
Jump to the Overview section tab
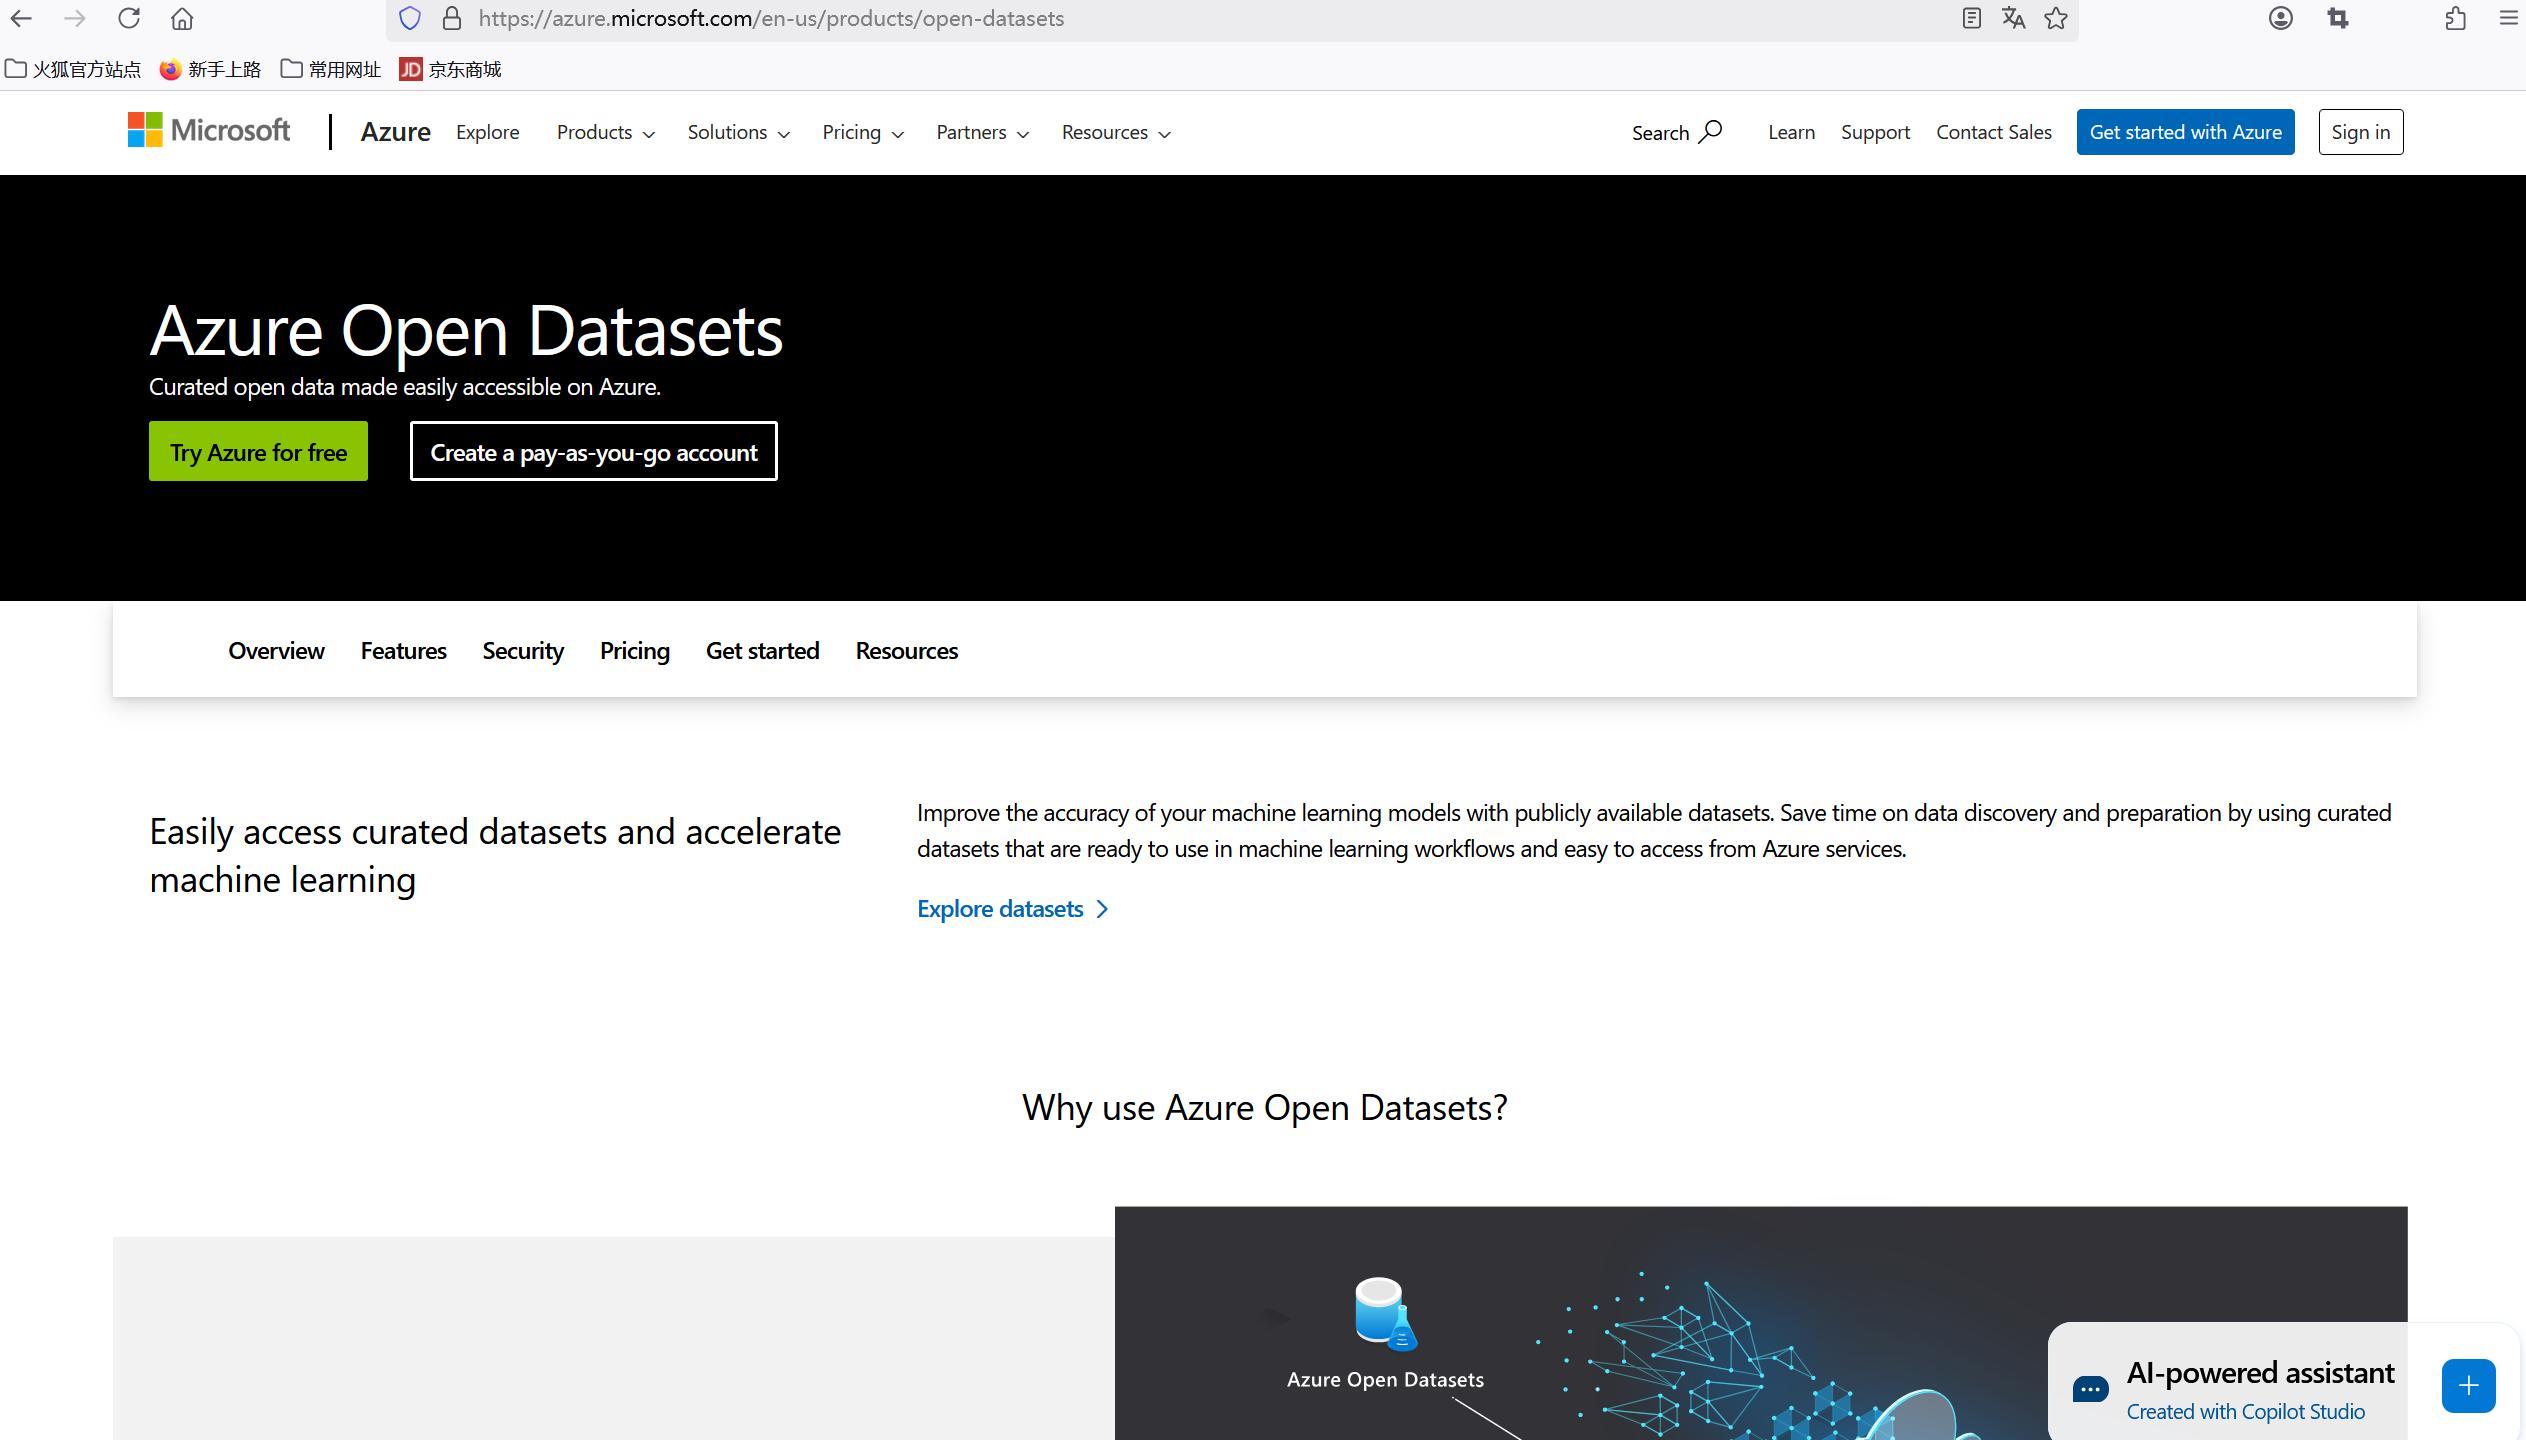point(276,651)
